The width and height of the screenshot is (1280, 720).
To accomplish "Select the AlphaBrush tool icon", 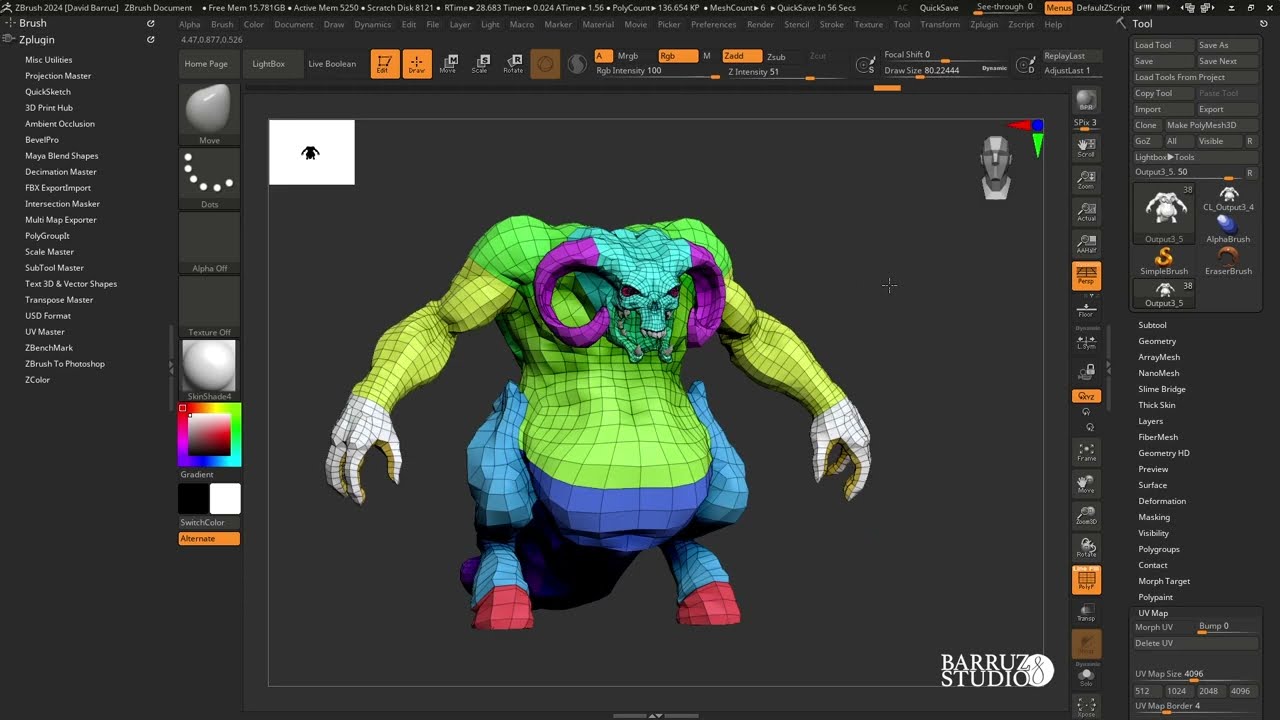I will pos(1228,230).
